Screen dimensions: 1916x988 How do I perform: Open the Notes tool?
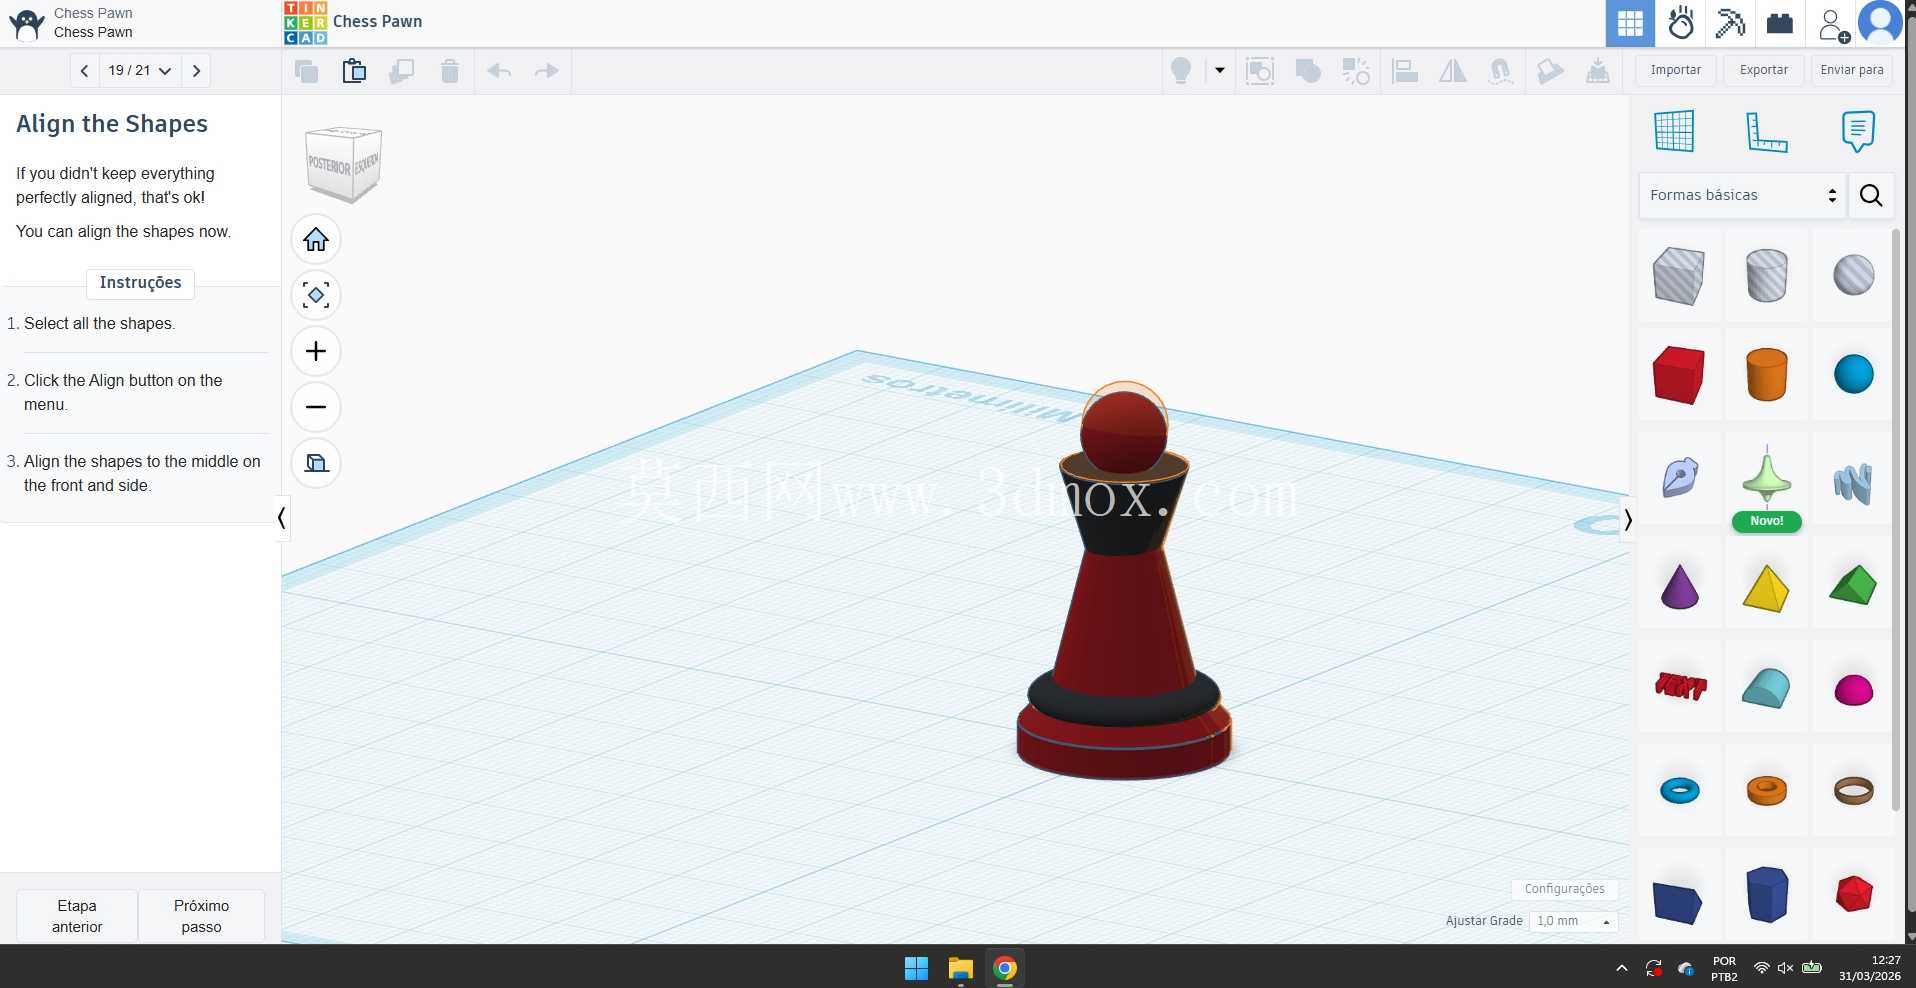click(x=1858, y=131)
